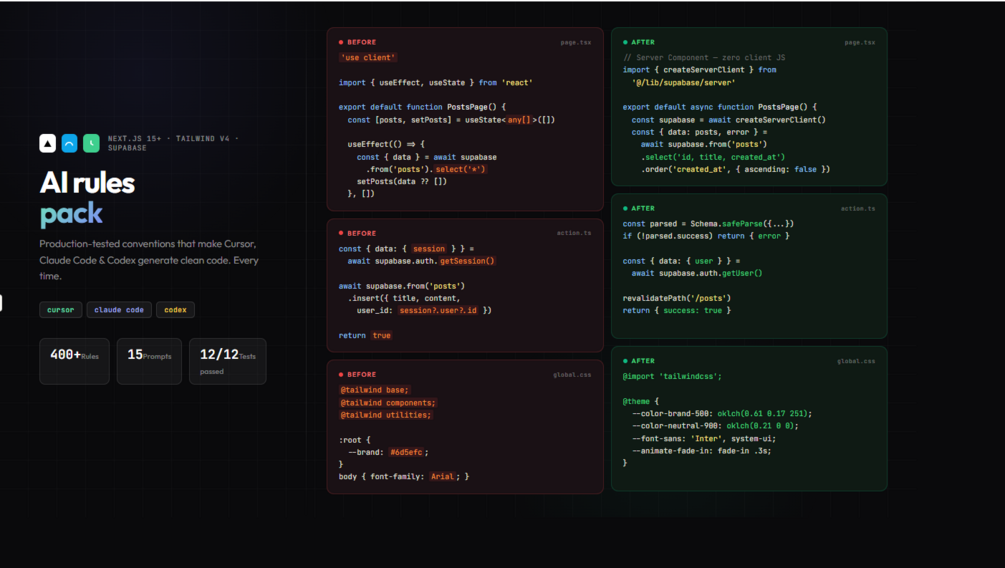Click the green Supabase icon

[91, 143]
